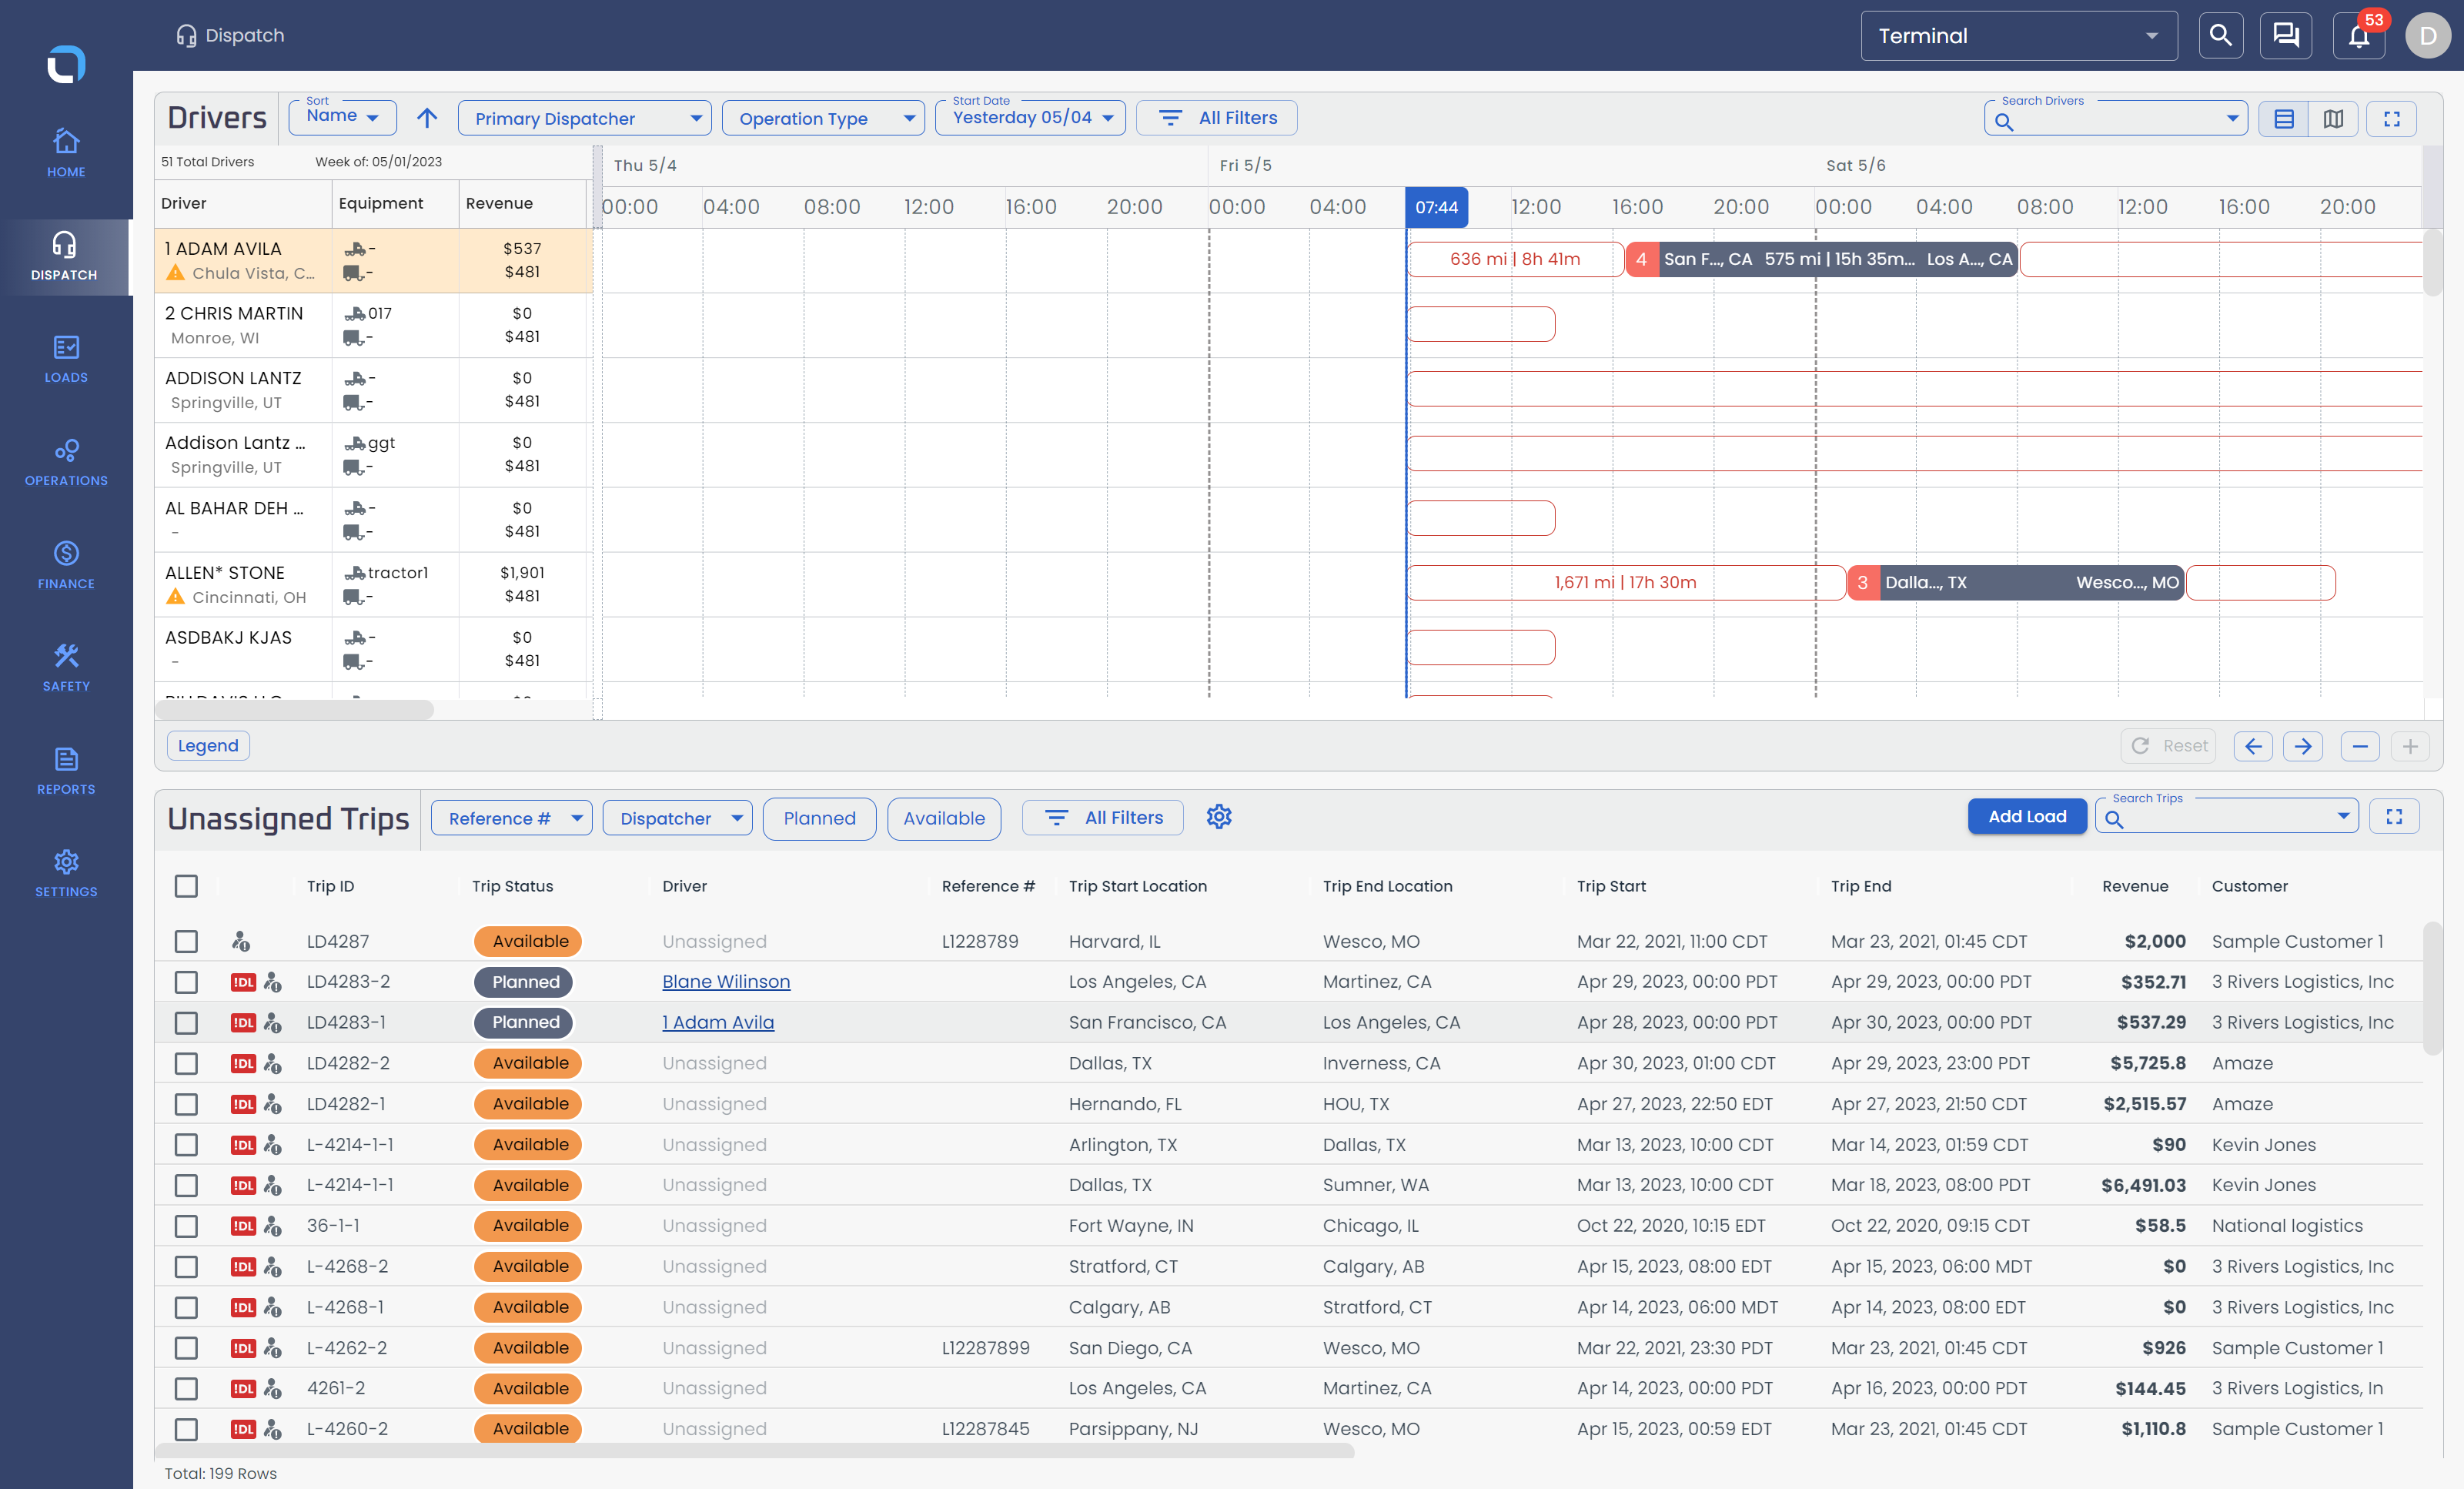2464x1489 pixels.
Task: Click the 07:44 current time marker
Action: coord(1436,207)
